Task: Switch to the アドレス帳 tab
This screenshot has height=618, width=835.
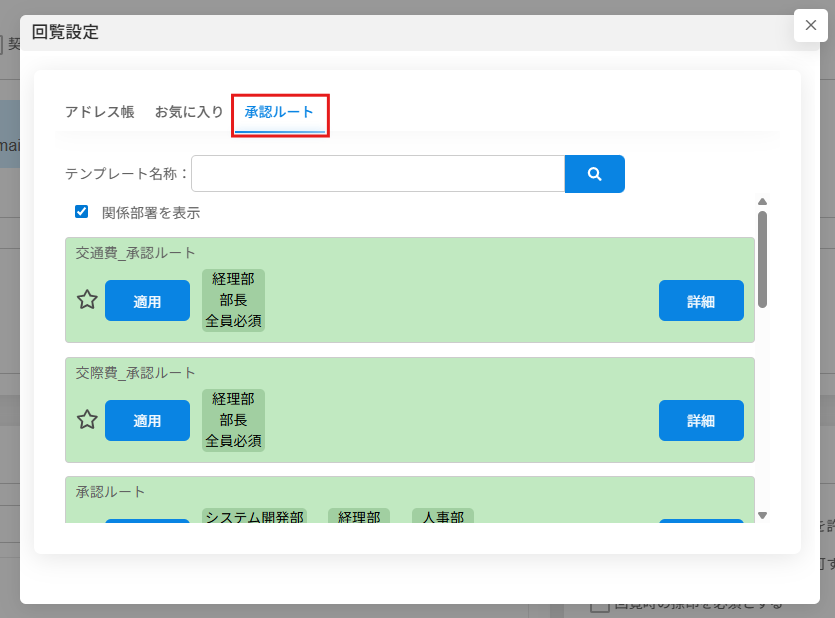Action: (99, 112)
